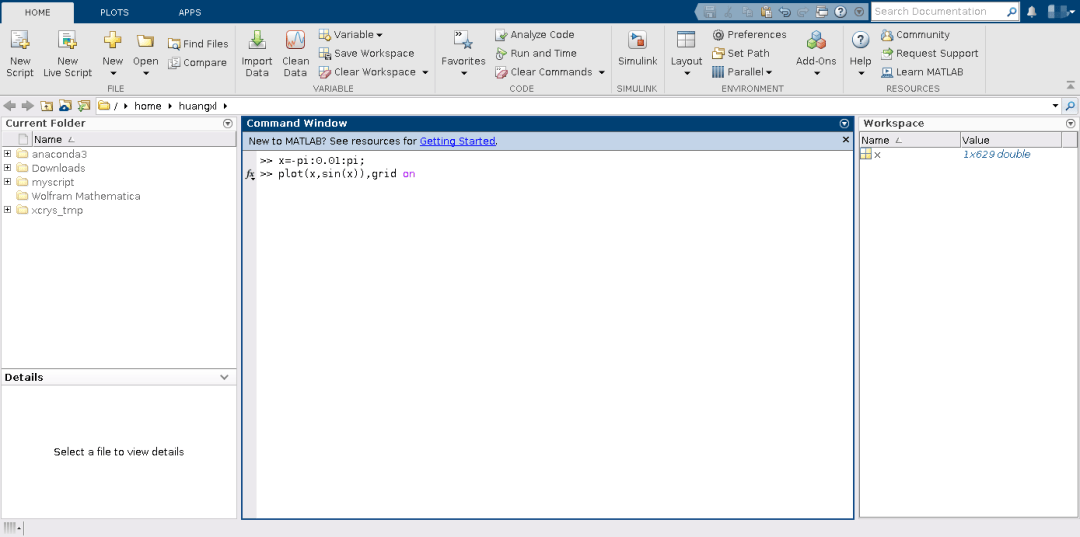Create a New Live Script
This screenshot has height=537, width=1080.
(68, 54)
